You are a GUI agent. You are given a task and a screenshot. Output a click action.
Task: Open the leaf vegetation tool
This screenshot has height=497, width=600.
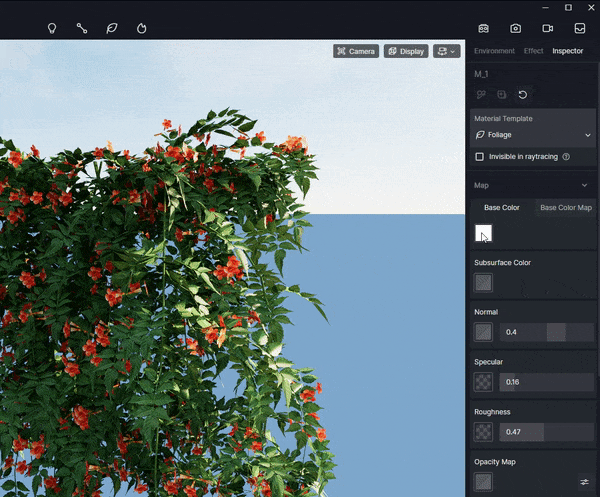pos(112,28)
